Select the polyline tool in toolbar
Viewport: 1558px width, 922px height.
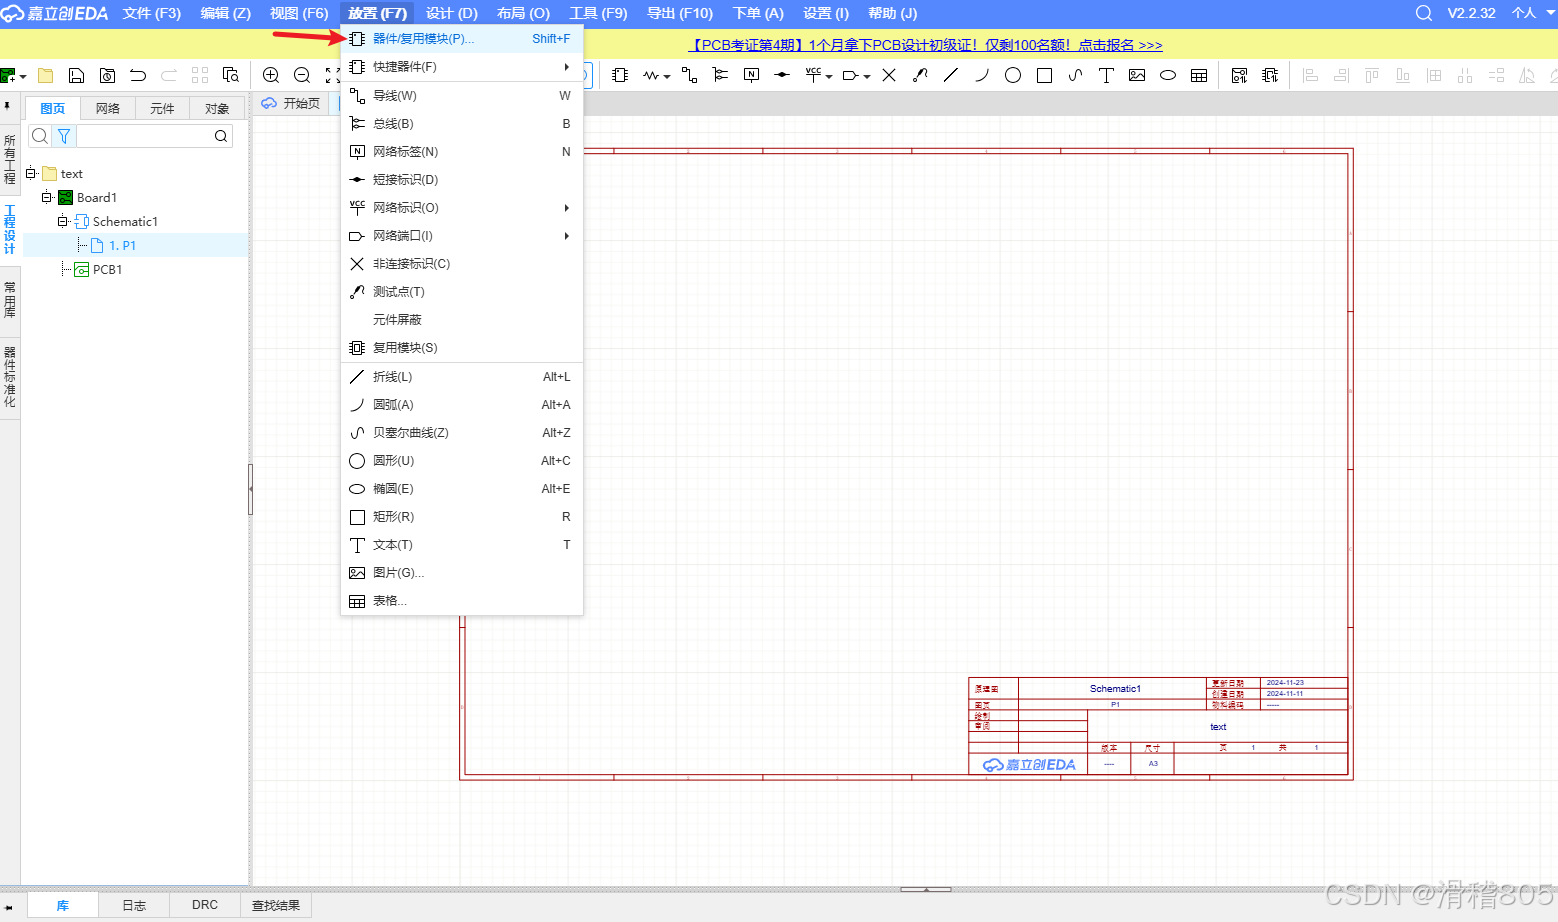[951, 75]
